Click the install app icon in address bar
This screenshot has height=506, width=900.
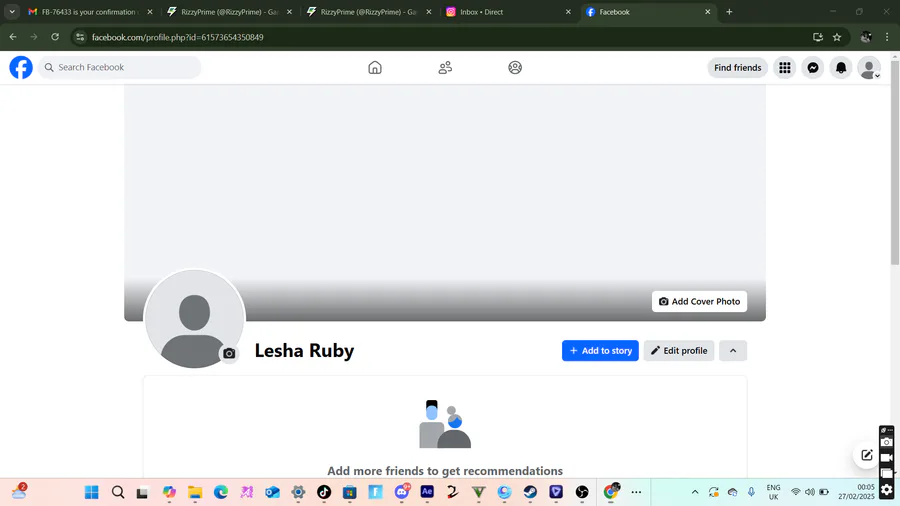pyautogui.click(x=818, y=37)
